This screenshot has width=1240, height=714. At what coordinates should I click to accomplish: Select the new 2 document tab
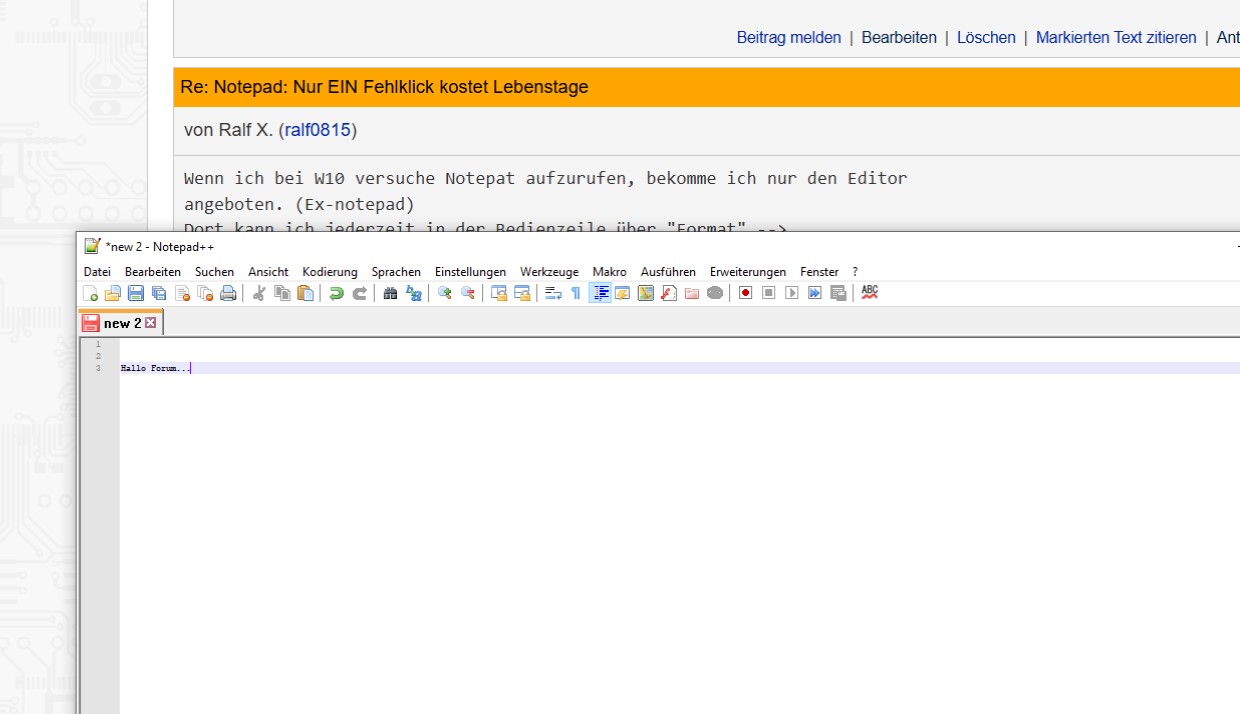coord(121,323)
